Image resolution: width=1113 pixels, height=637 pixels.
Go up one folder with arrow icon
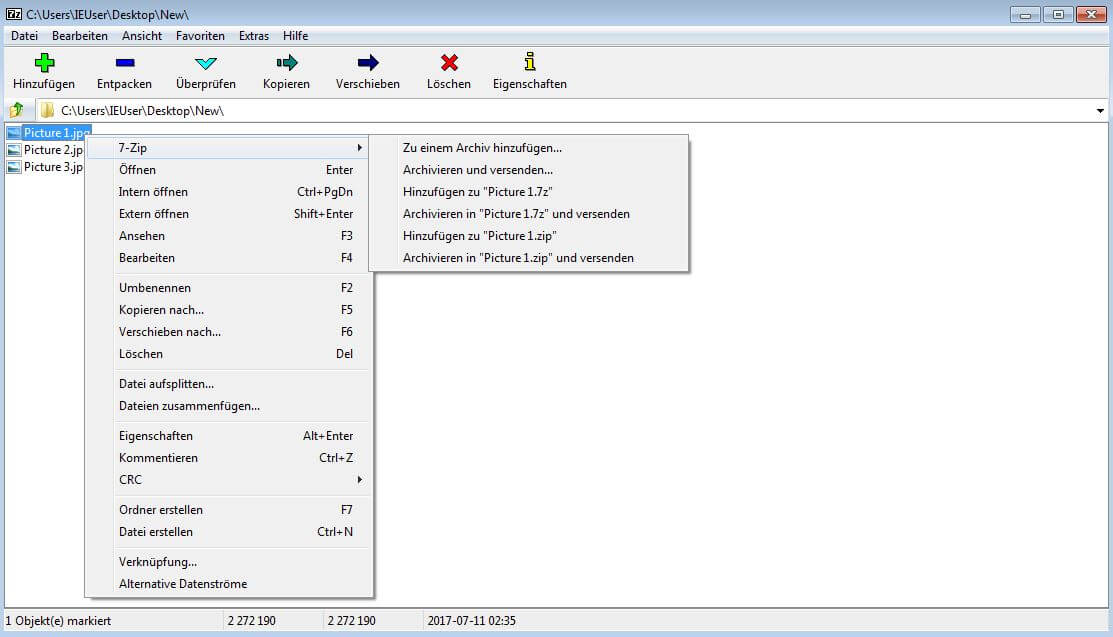[x=16, y=110]
